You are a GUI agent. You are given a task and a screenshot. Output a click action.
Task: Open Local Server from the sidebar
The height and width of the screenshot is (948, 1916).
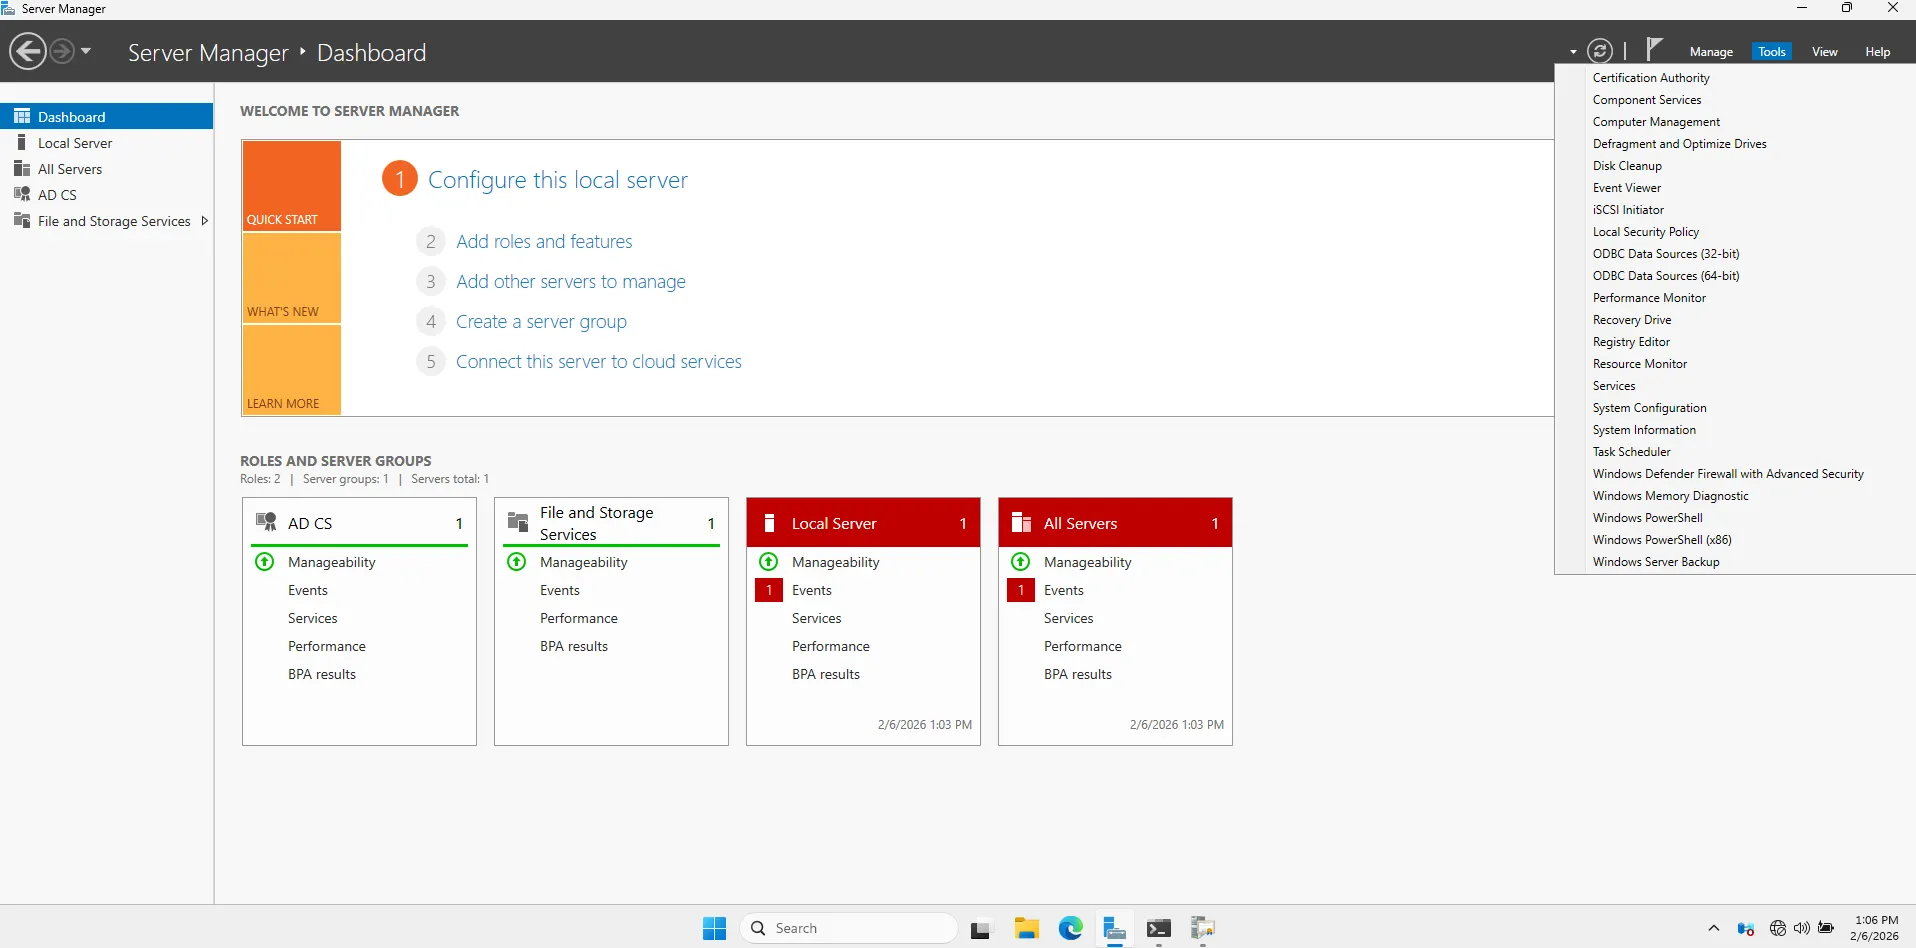click(75, 142)
